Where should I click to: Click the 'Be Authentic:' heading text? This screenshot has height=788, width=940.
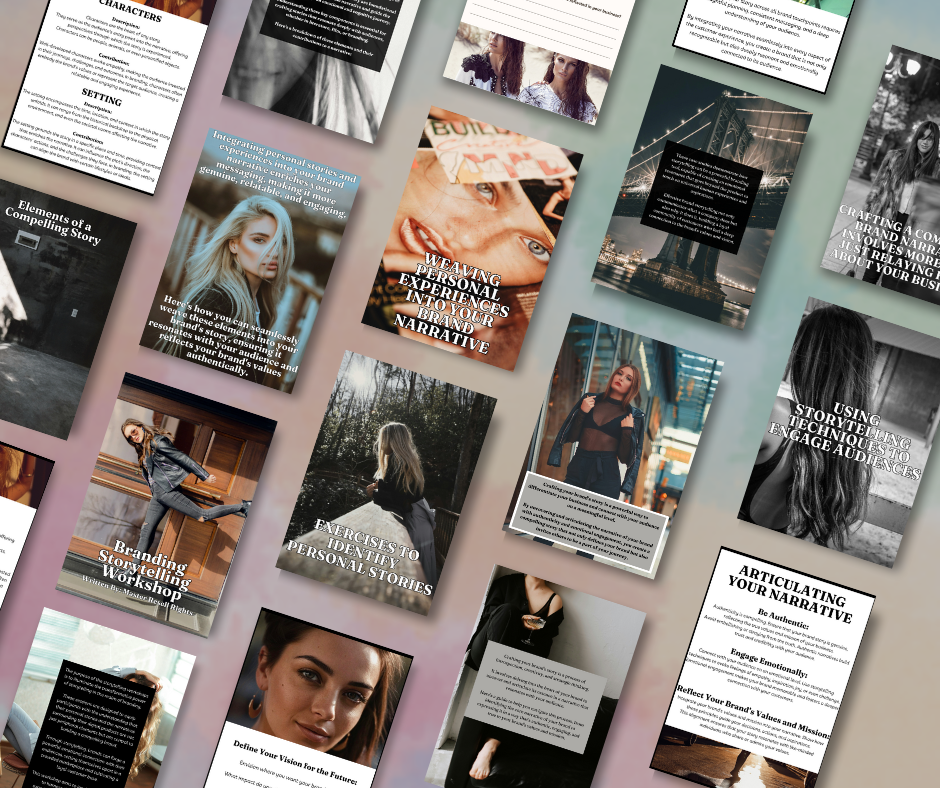[x=783, y=618]
